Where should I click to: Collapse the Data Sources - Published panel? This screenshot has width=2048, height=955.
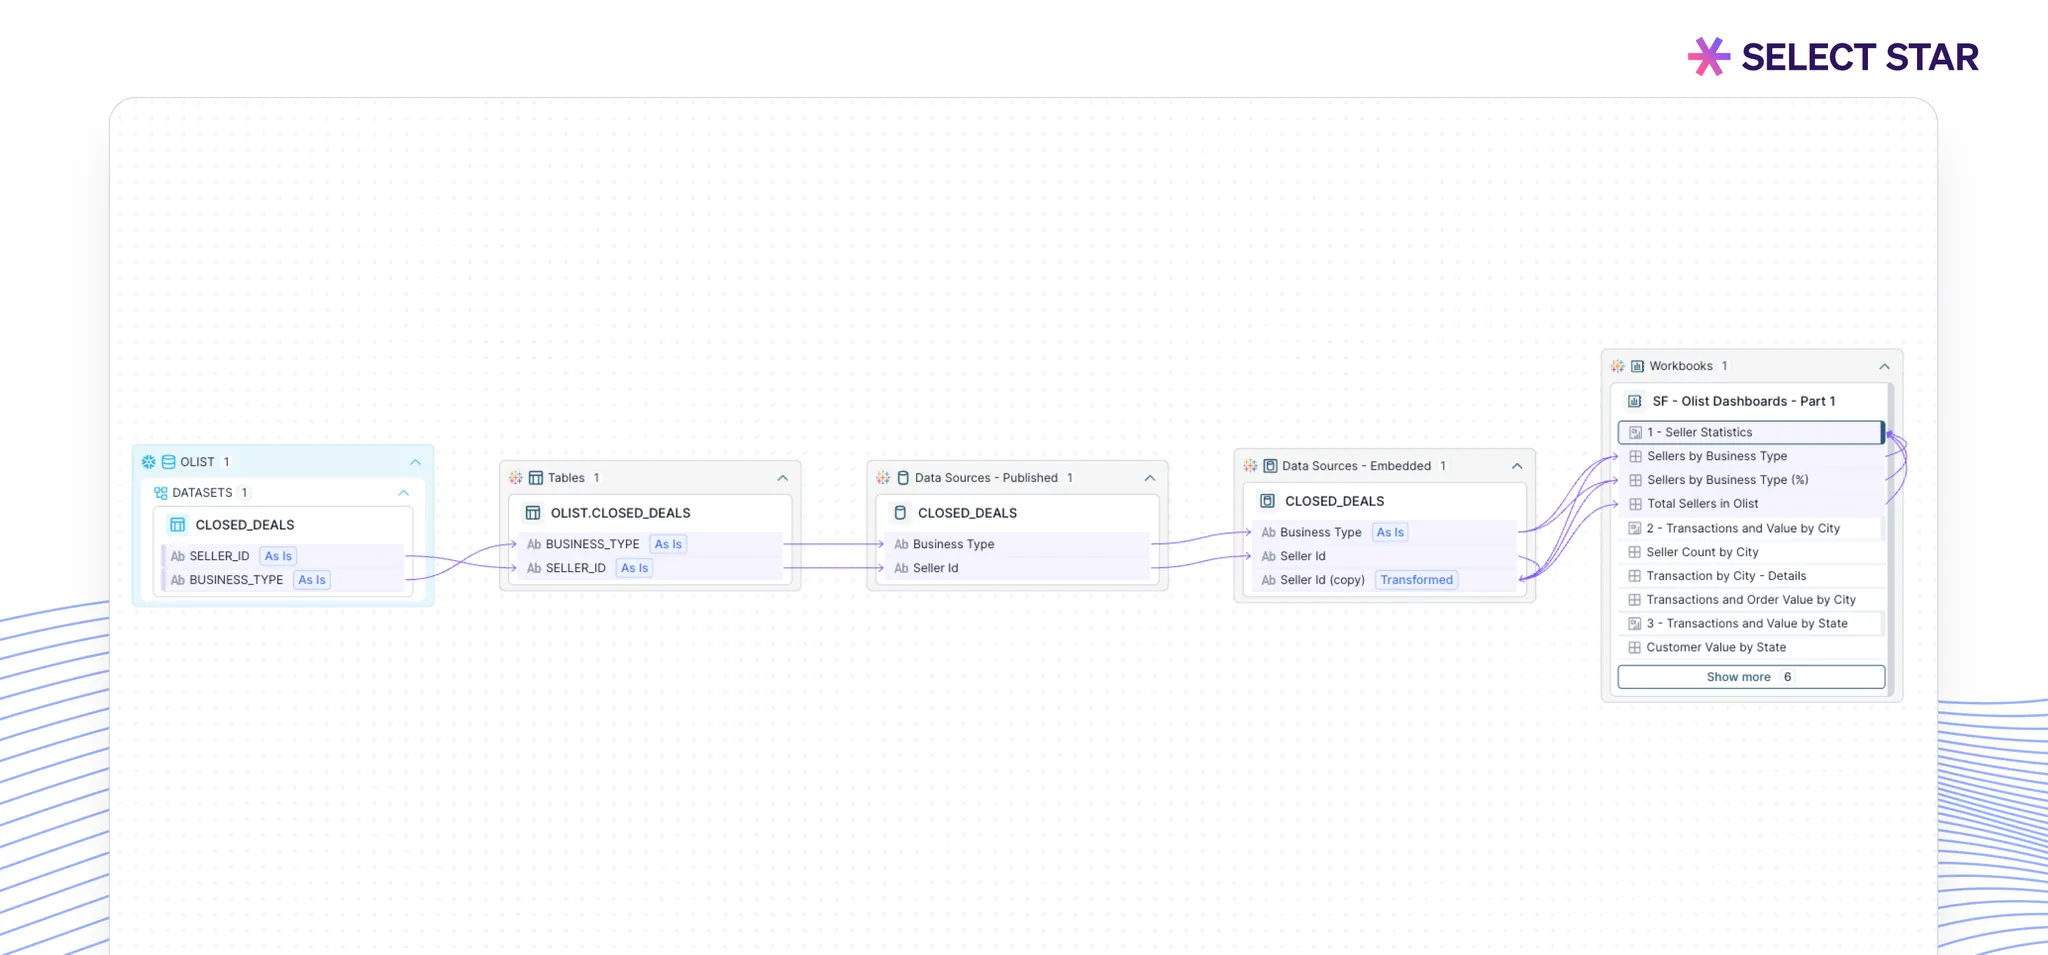[x=1149, y=478]
